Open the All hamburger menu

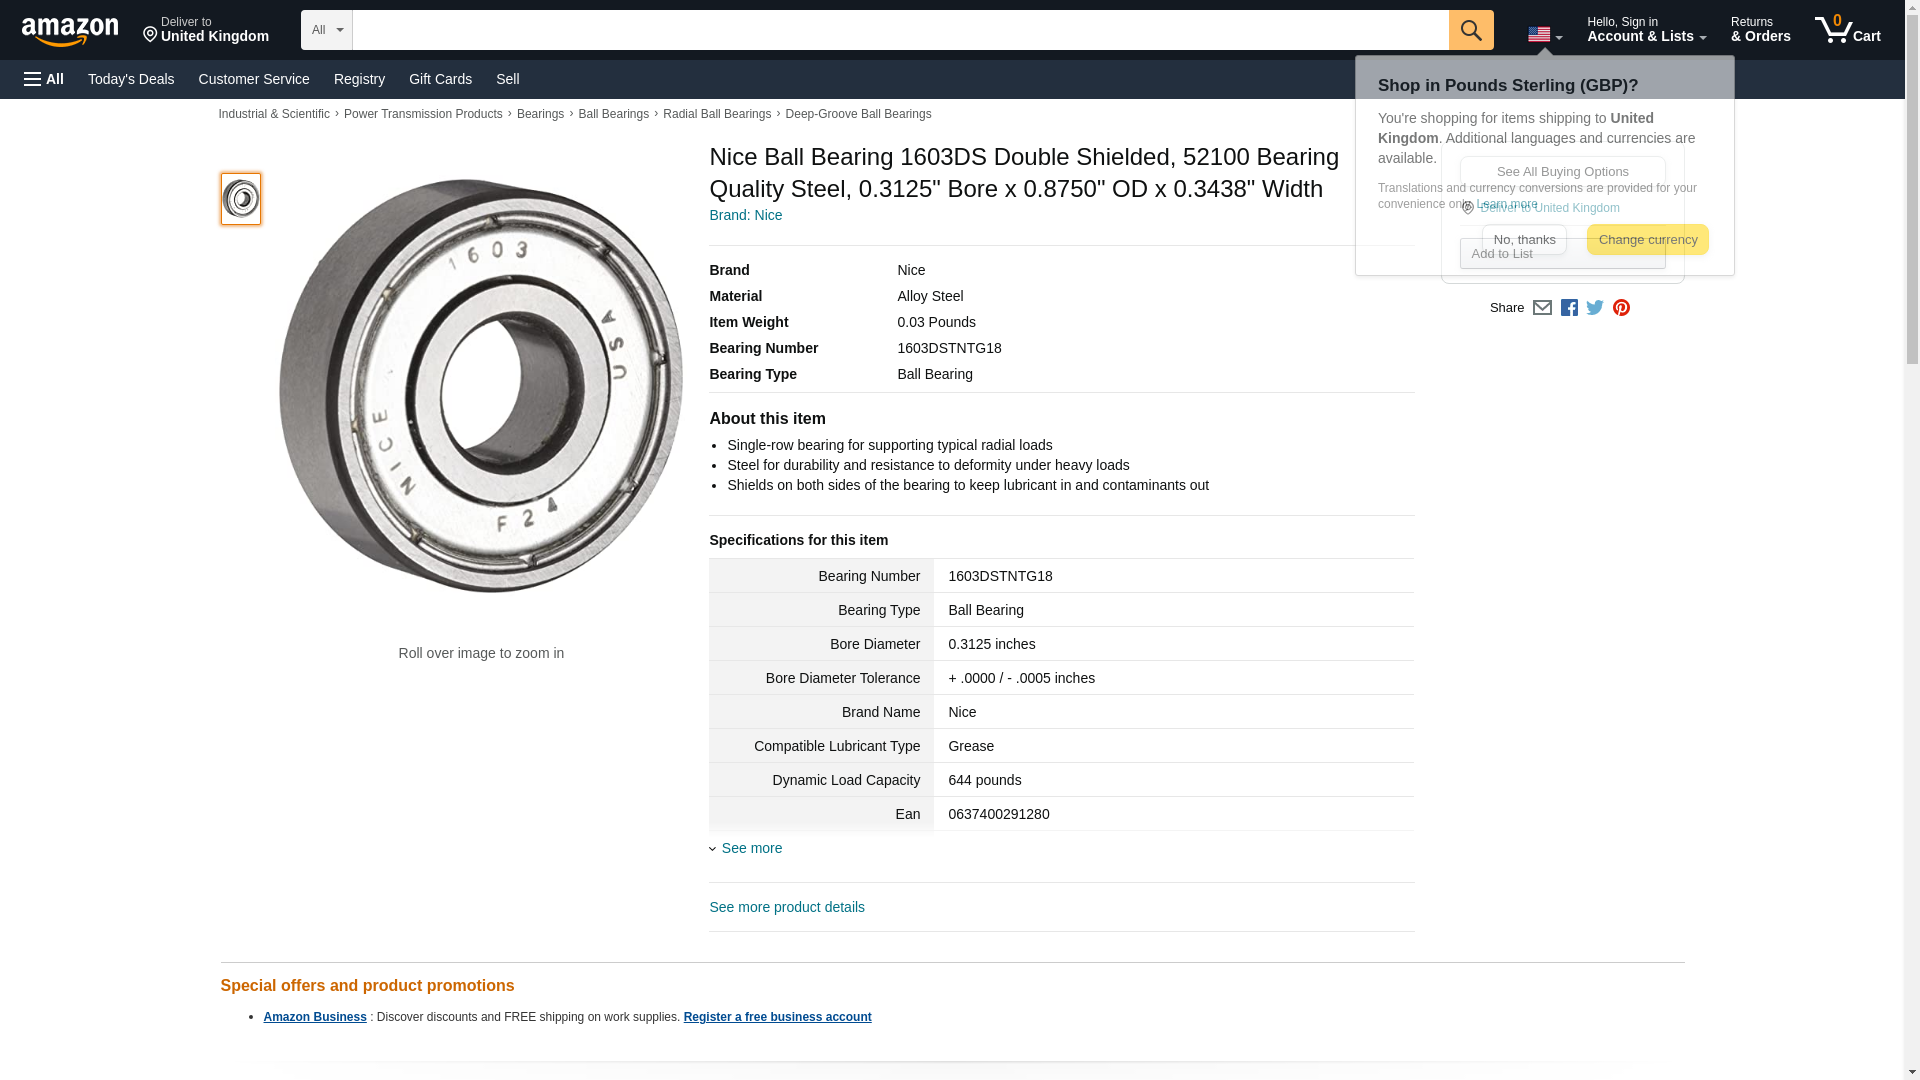tap(44, 79)
